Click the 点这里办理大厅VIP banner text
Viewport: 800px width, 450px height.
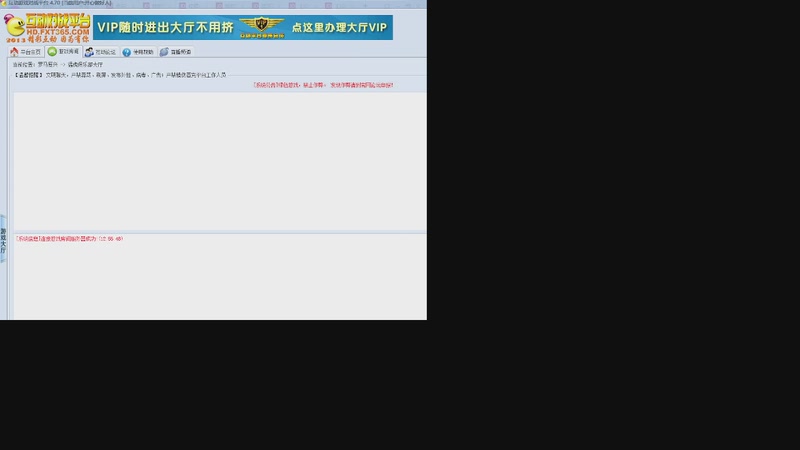339,28
